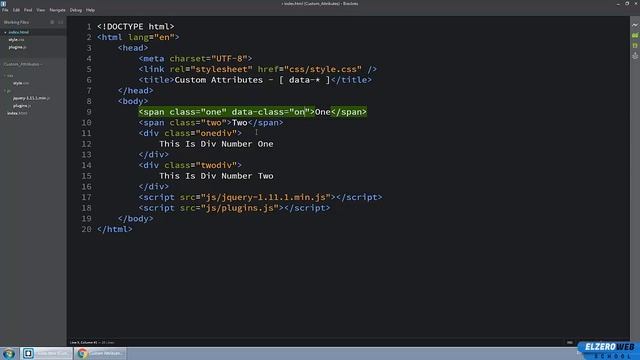Open the File menu
This screenshot has height=360, width=640.
tap(5, 10)
